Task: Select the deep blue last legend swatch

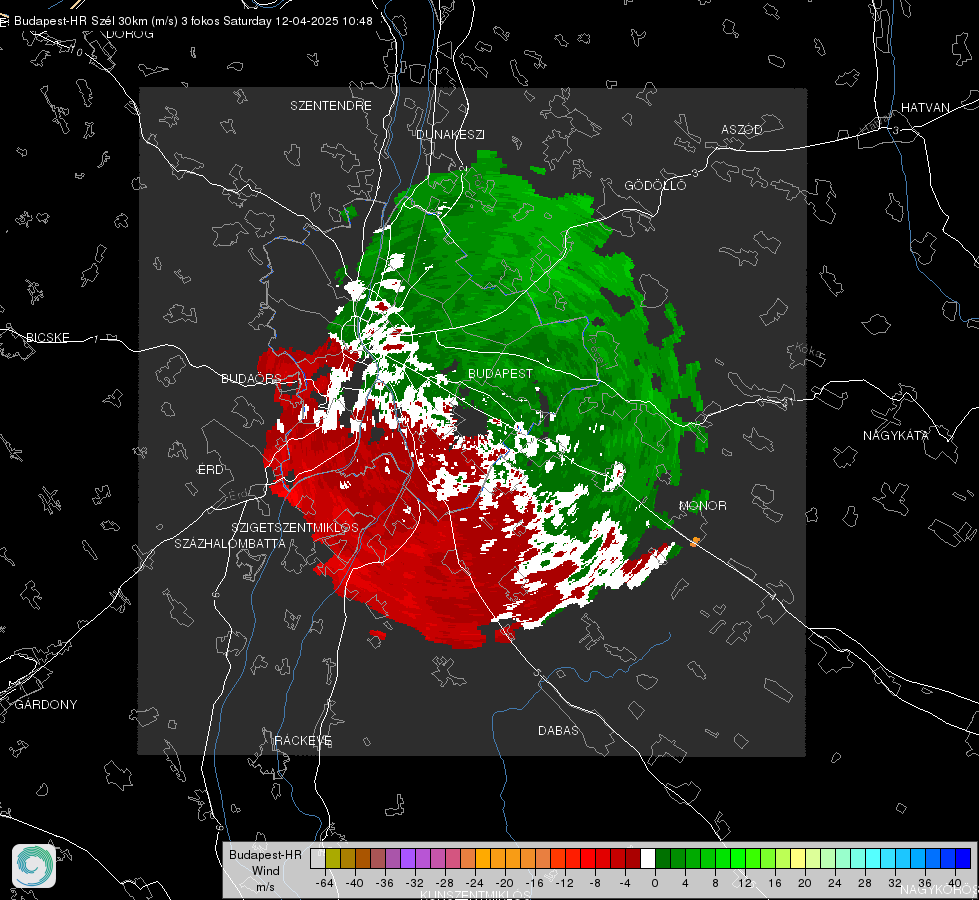Action: coord(963,858)
